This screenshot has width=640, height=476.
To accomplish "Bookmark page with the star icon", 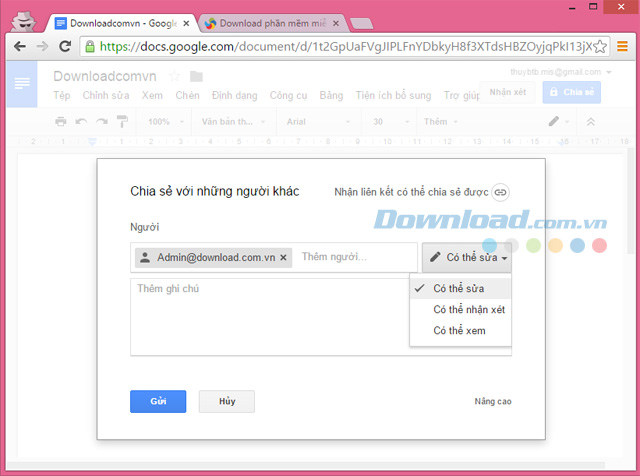I will pyautogui.click(x=600, y=47).
